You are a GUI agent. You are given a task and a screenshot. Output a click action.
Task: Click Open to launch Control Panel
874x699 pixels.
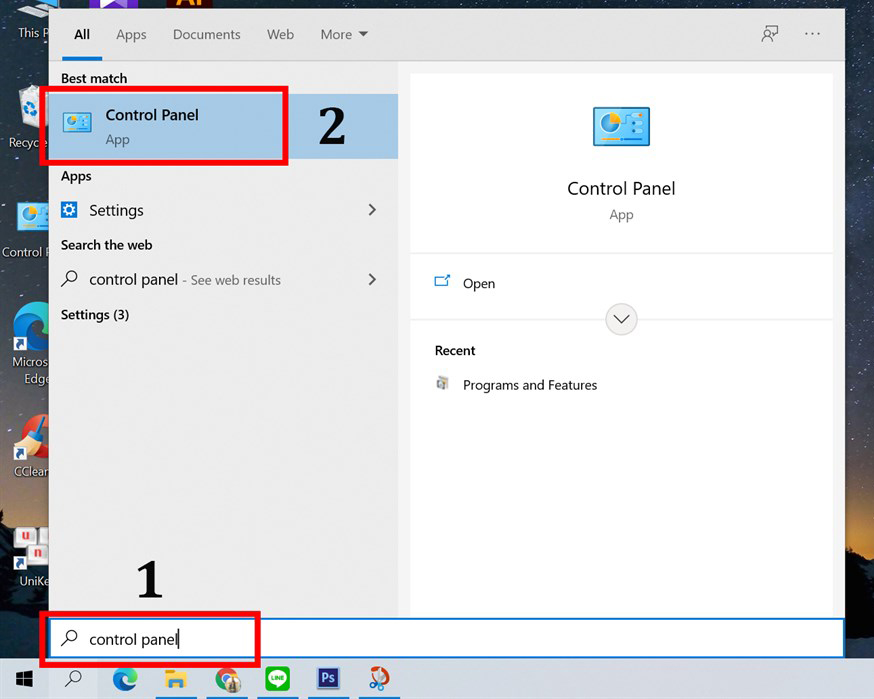coord(479,283)
